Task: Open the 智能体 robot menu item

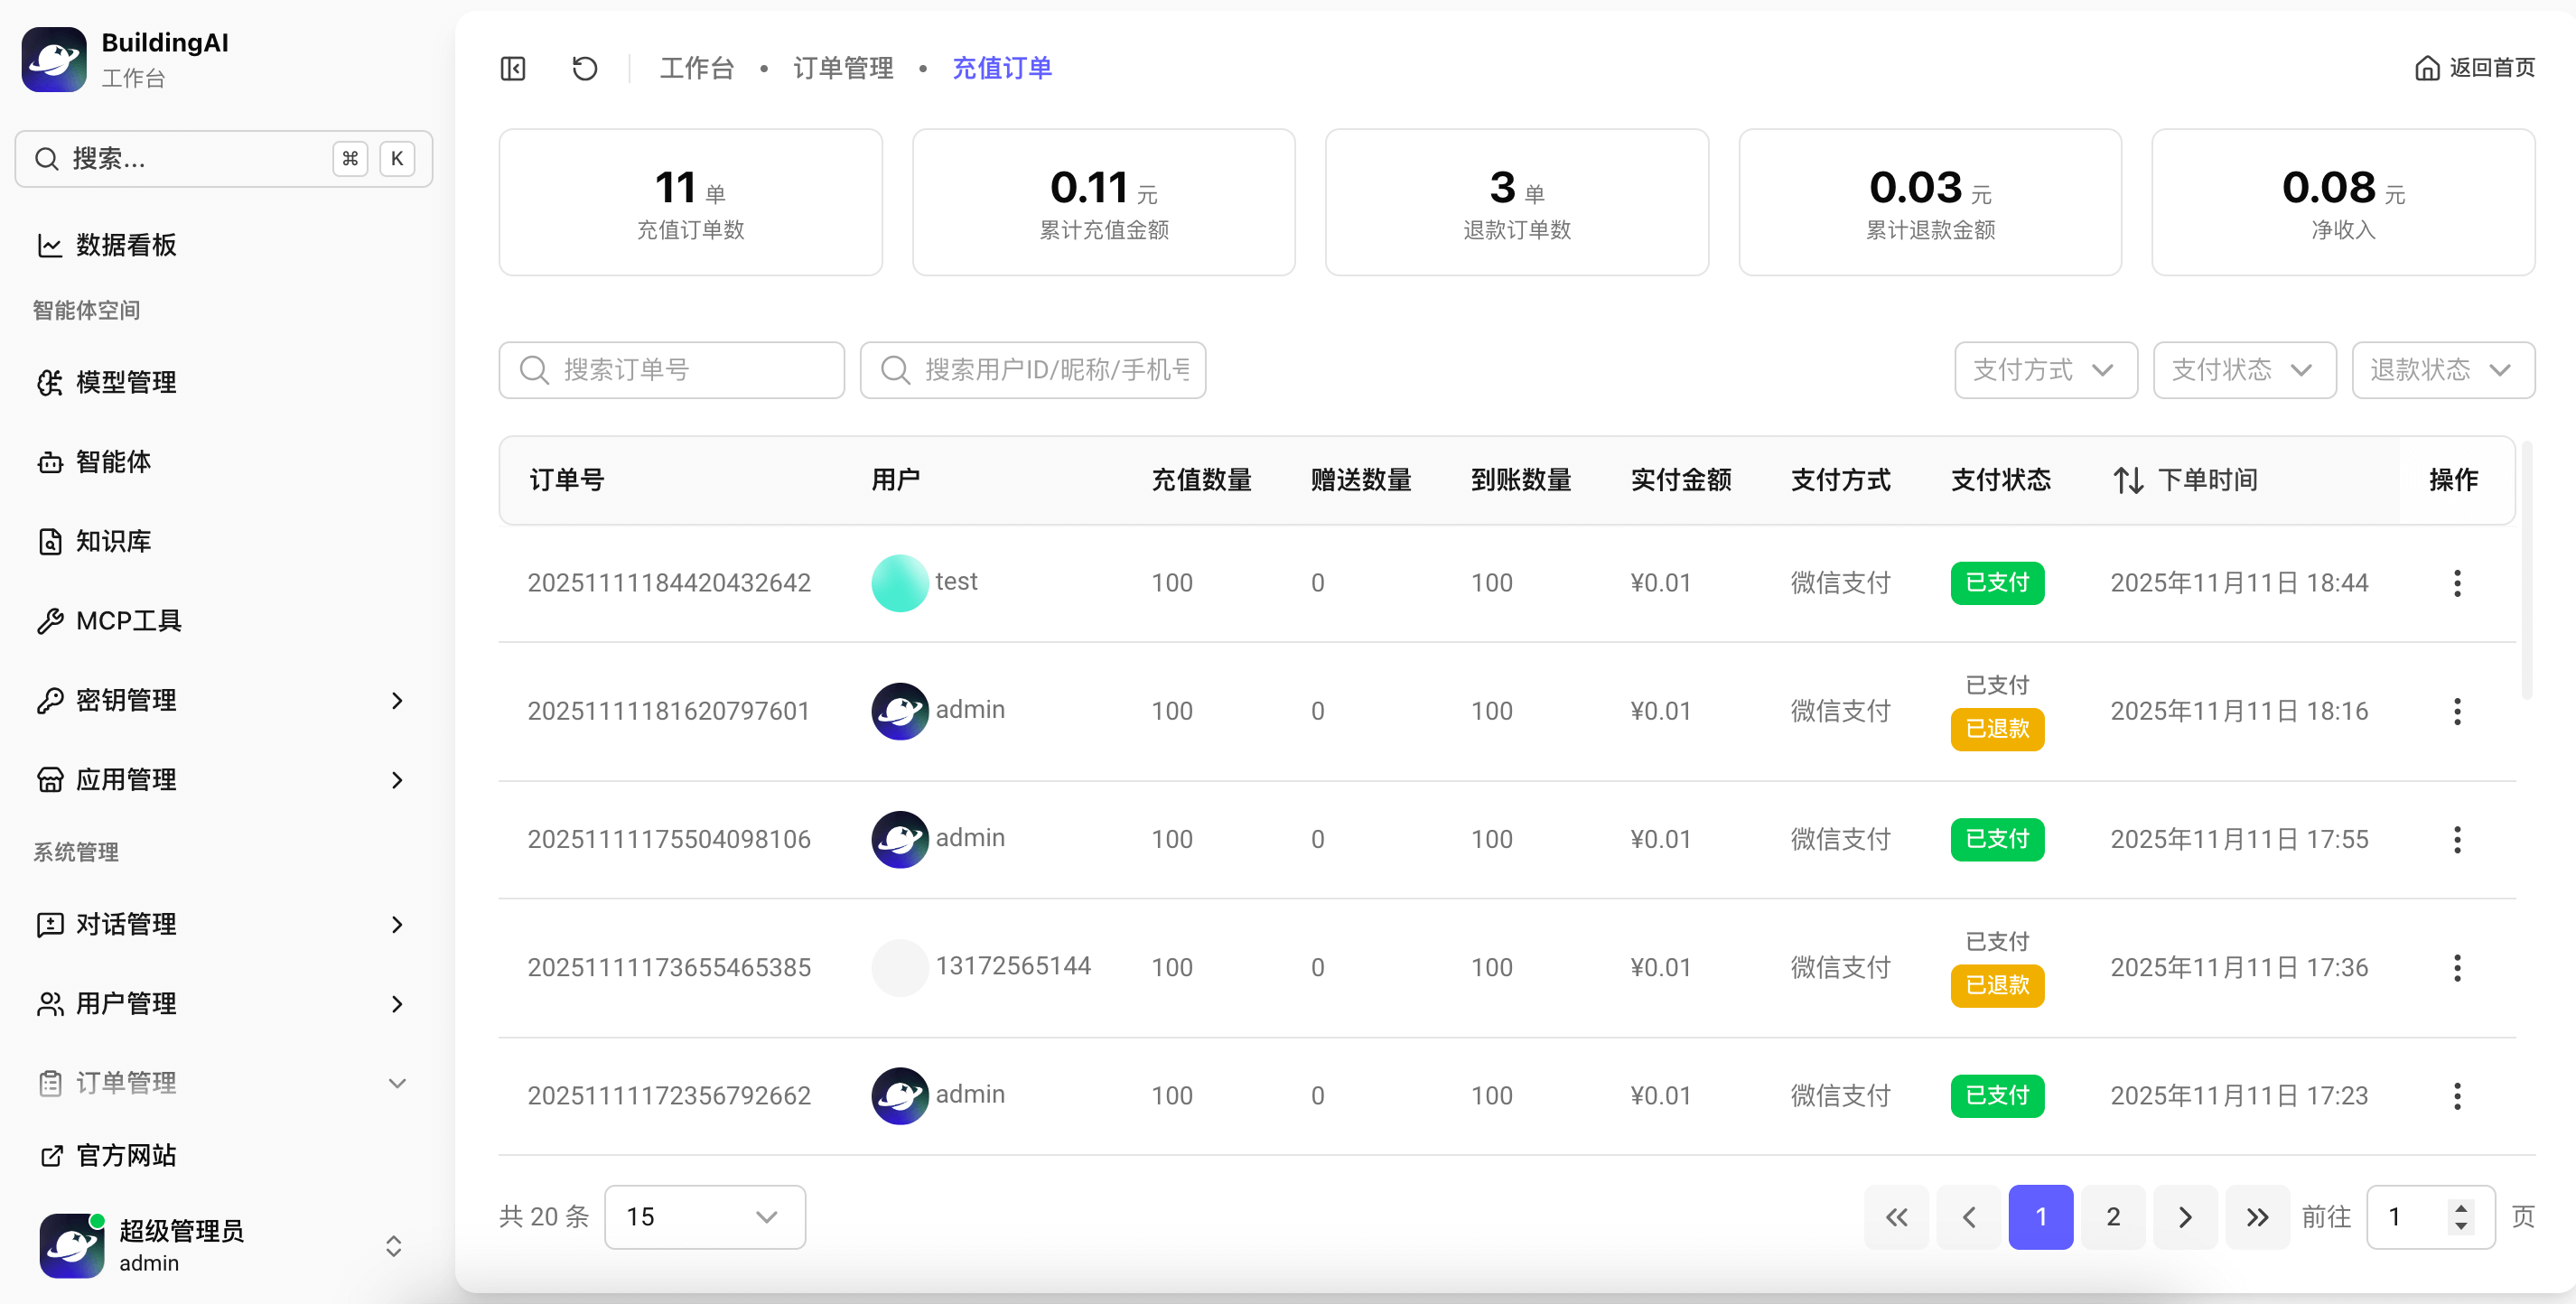Action: pyautogui.click(x=112, y=462)
